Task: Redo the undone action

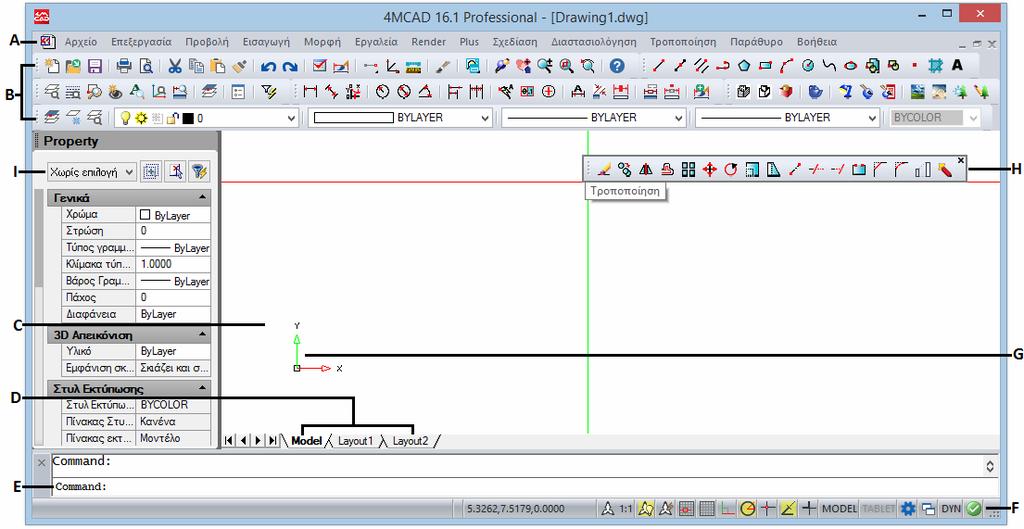Action: (289, 66)
